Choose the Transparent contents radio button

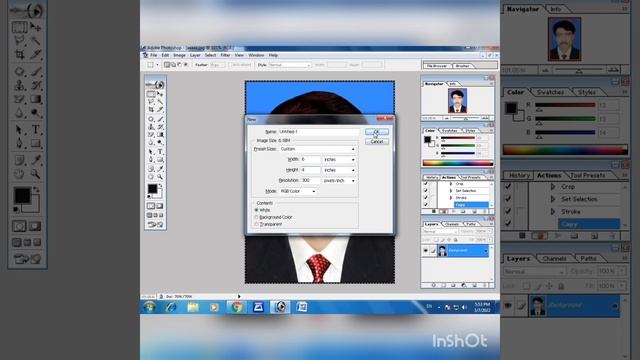click(257, 224)
